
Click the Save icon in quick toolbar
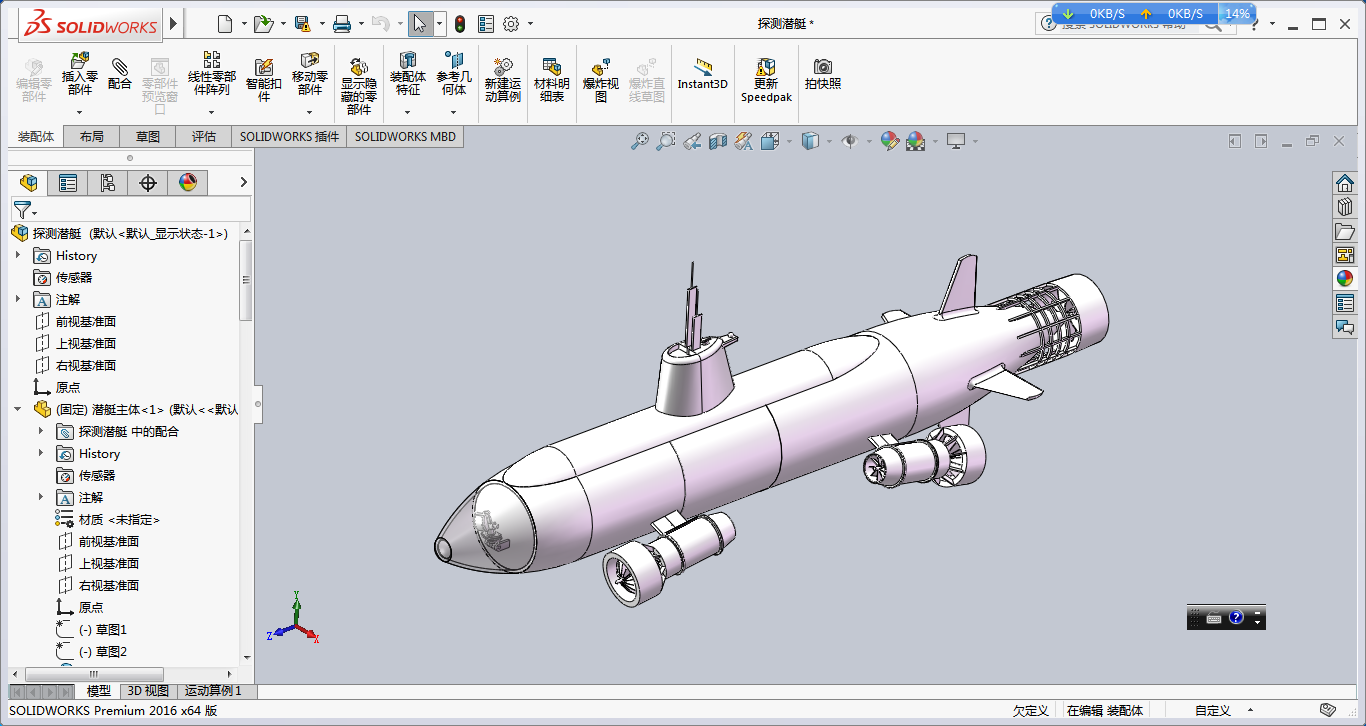pos(302,23)
